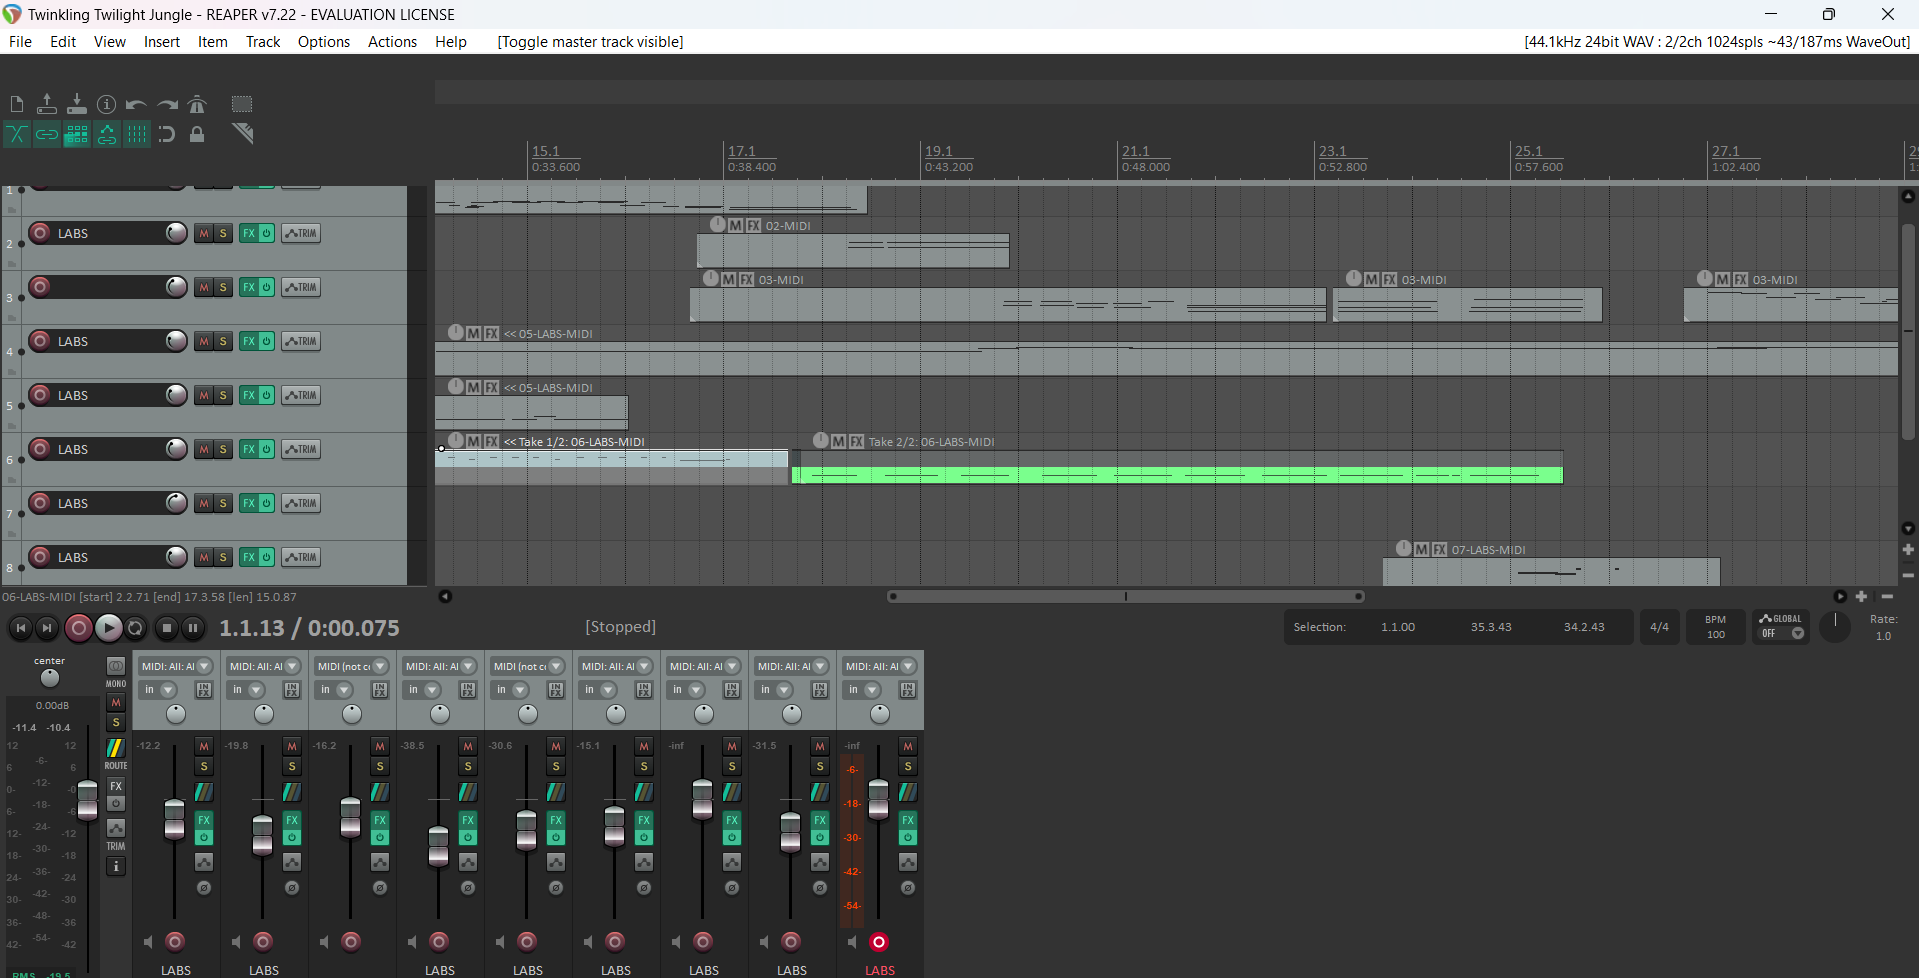1919x978 pixels.
Task: Open the master track FX button in mixer
Action: coord(116,786)
